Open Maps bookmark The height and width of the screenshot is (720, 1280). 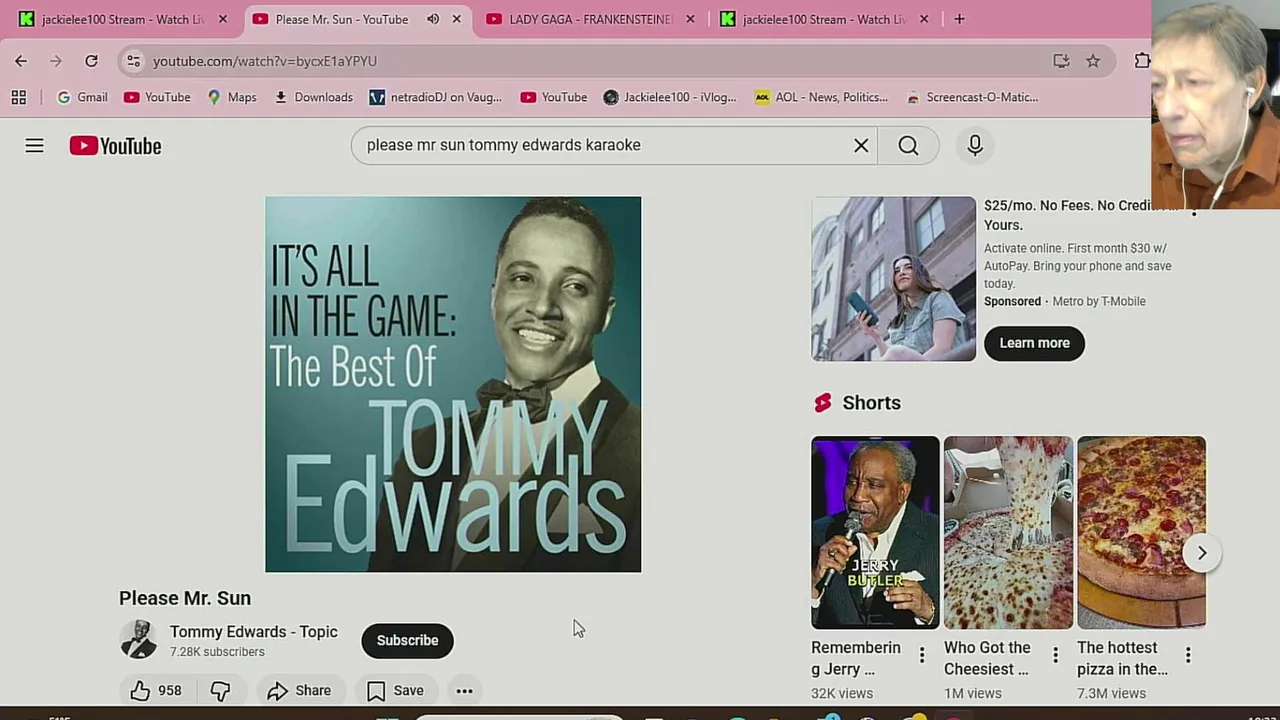(x=232, y=97)
